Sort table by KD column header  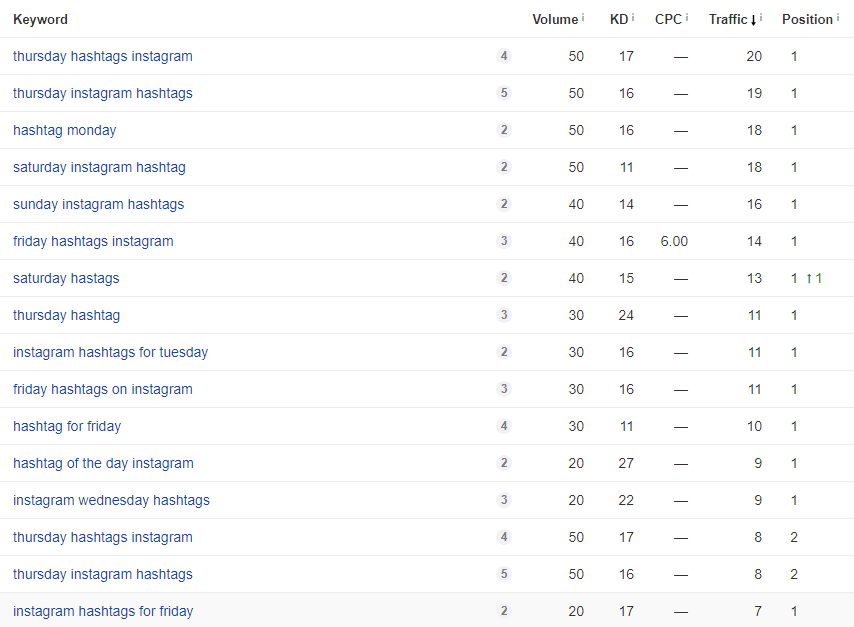click(618, 19)
